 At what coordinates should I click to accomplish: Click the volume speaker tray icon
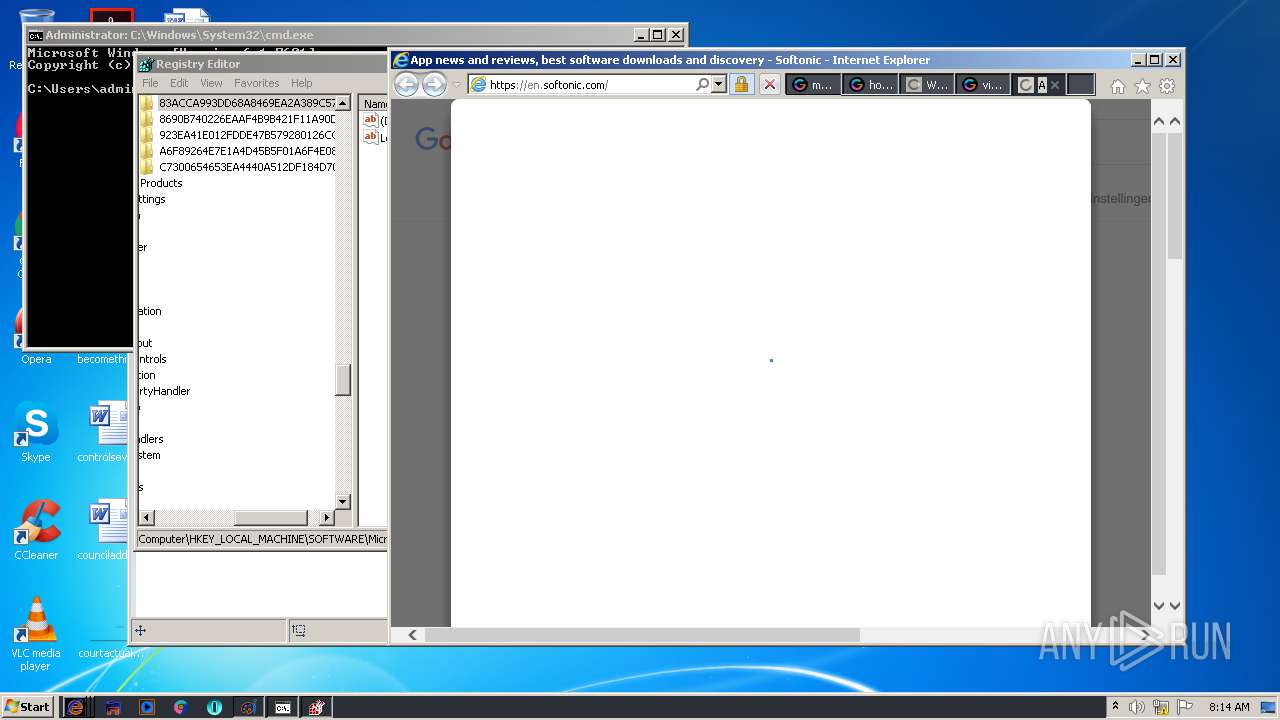pyautogui.click(x=1137, y=707)
